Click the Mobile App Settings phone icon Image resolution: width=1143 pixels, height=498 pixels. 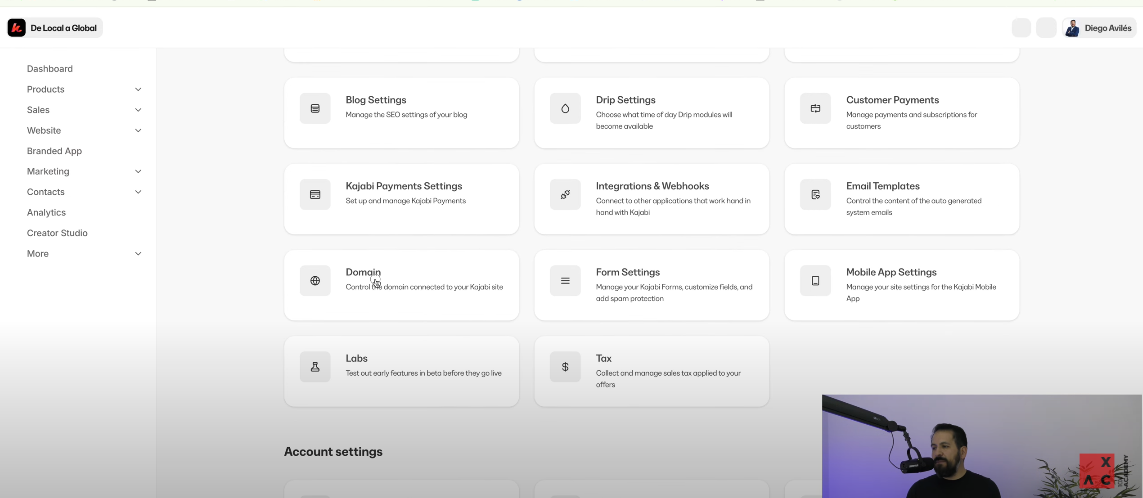[x=815, y=280]
